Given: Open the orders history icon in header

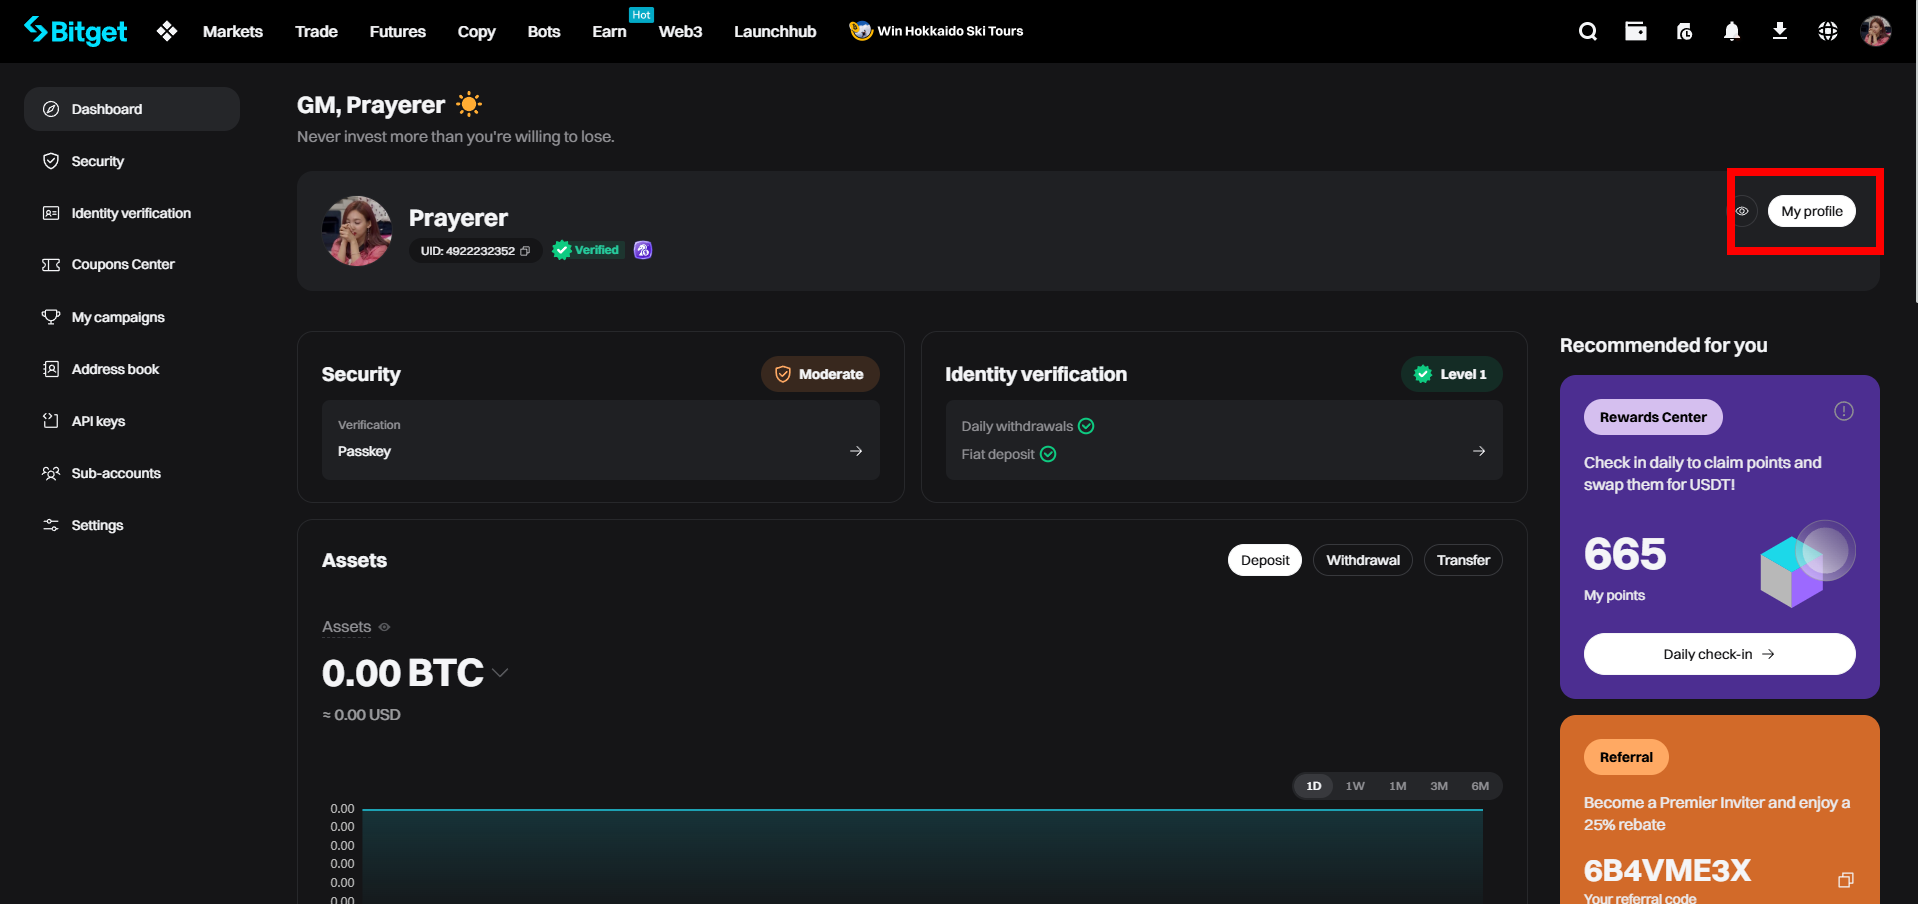Looking at the screenshot, I should [1684, 31].
